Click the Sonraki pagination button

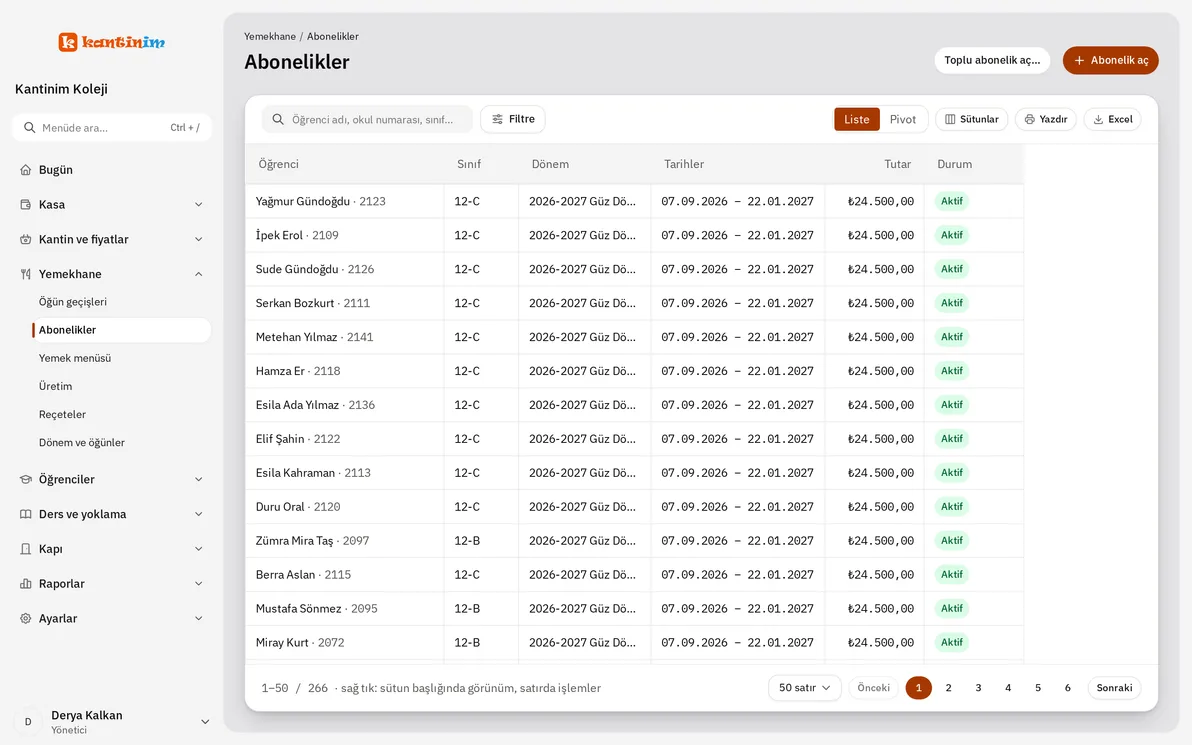1114,688
